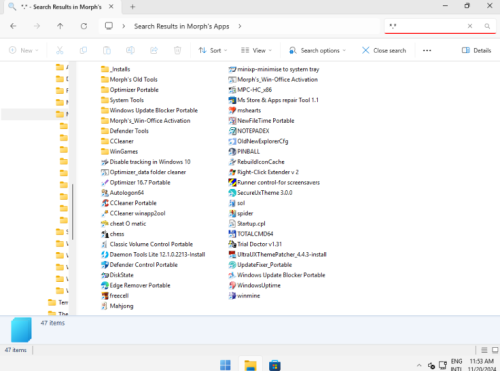500x371 pixels.
Task: Go up one folder level
Action: (x=60, y=26)
